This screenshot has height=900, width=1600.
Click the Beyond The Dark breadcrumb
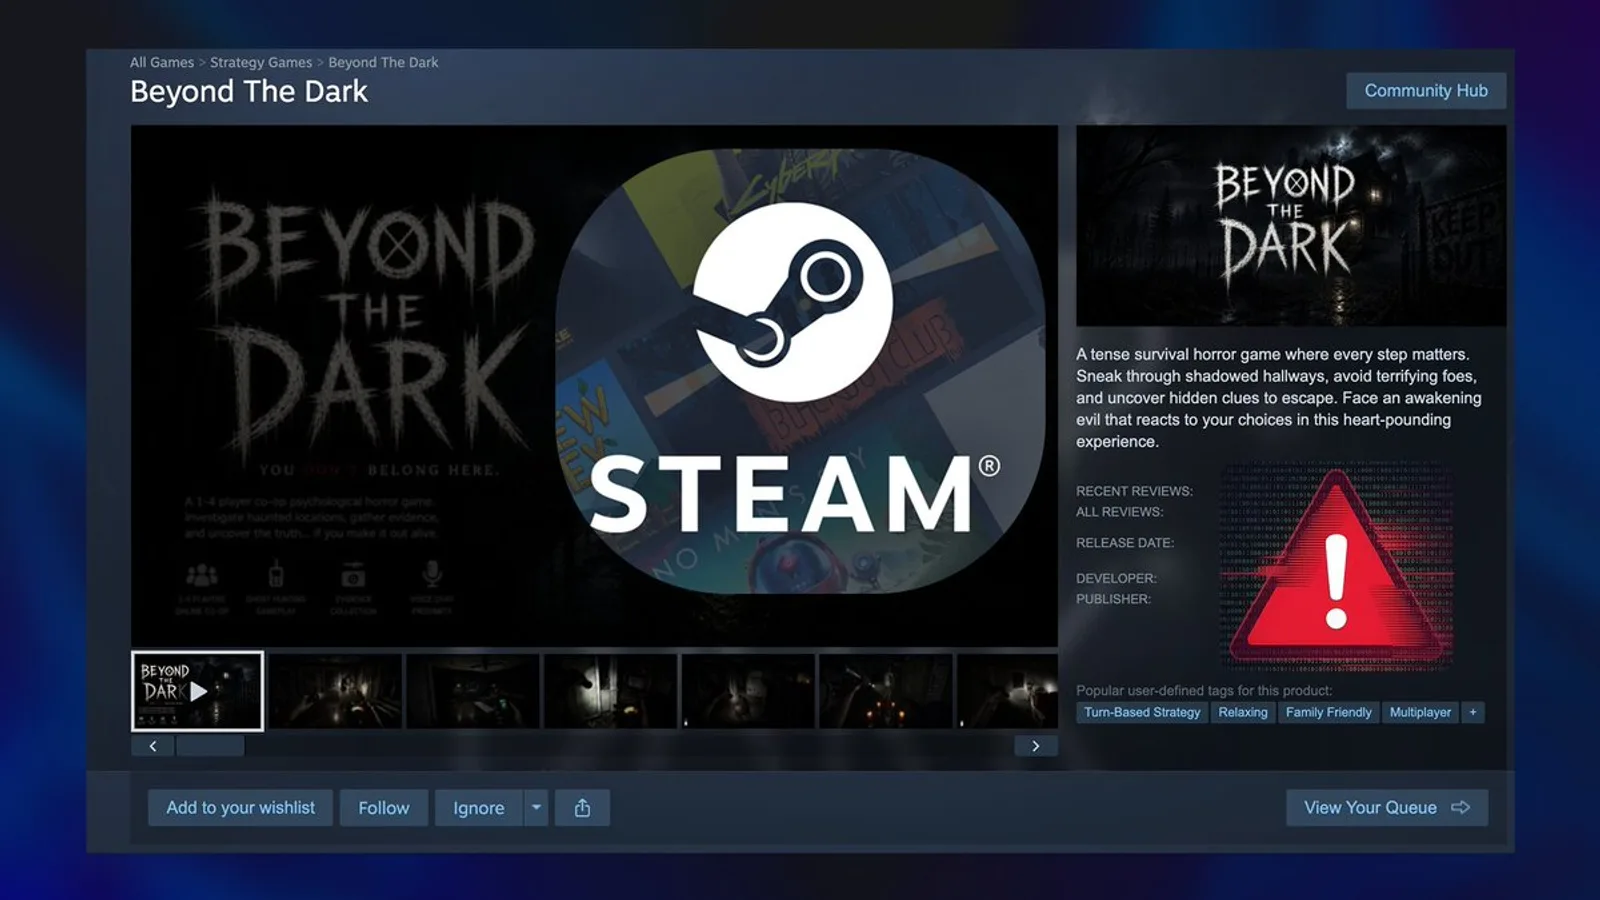tap(383, 62)
